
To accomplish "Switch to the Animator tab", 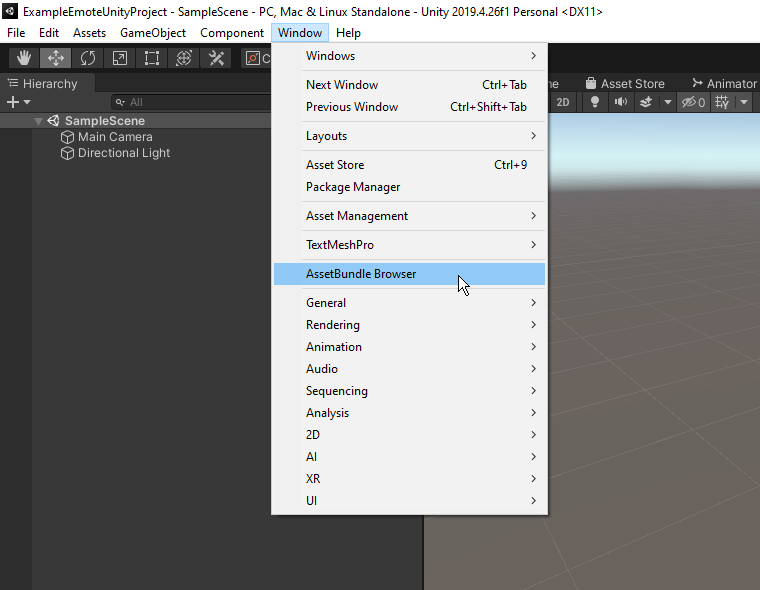I will (x=724, y=84).
